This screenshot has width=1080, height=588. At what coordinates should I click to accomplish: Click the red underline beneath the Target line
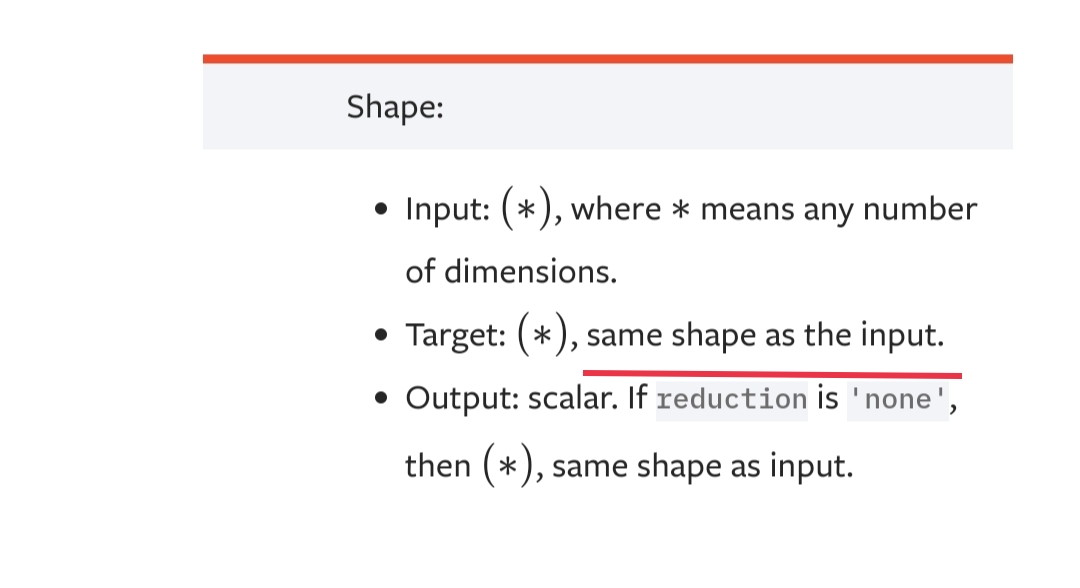coord(772,375)
